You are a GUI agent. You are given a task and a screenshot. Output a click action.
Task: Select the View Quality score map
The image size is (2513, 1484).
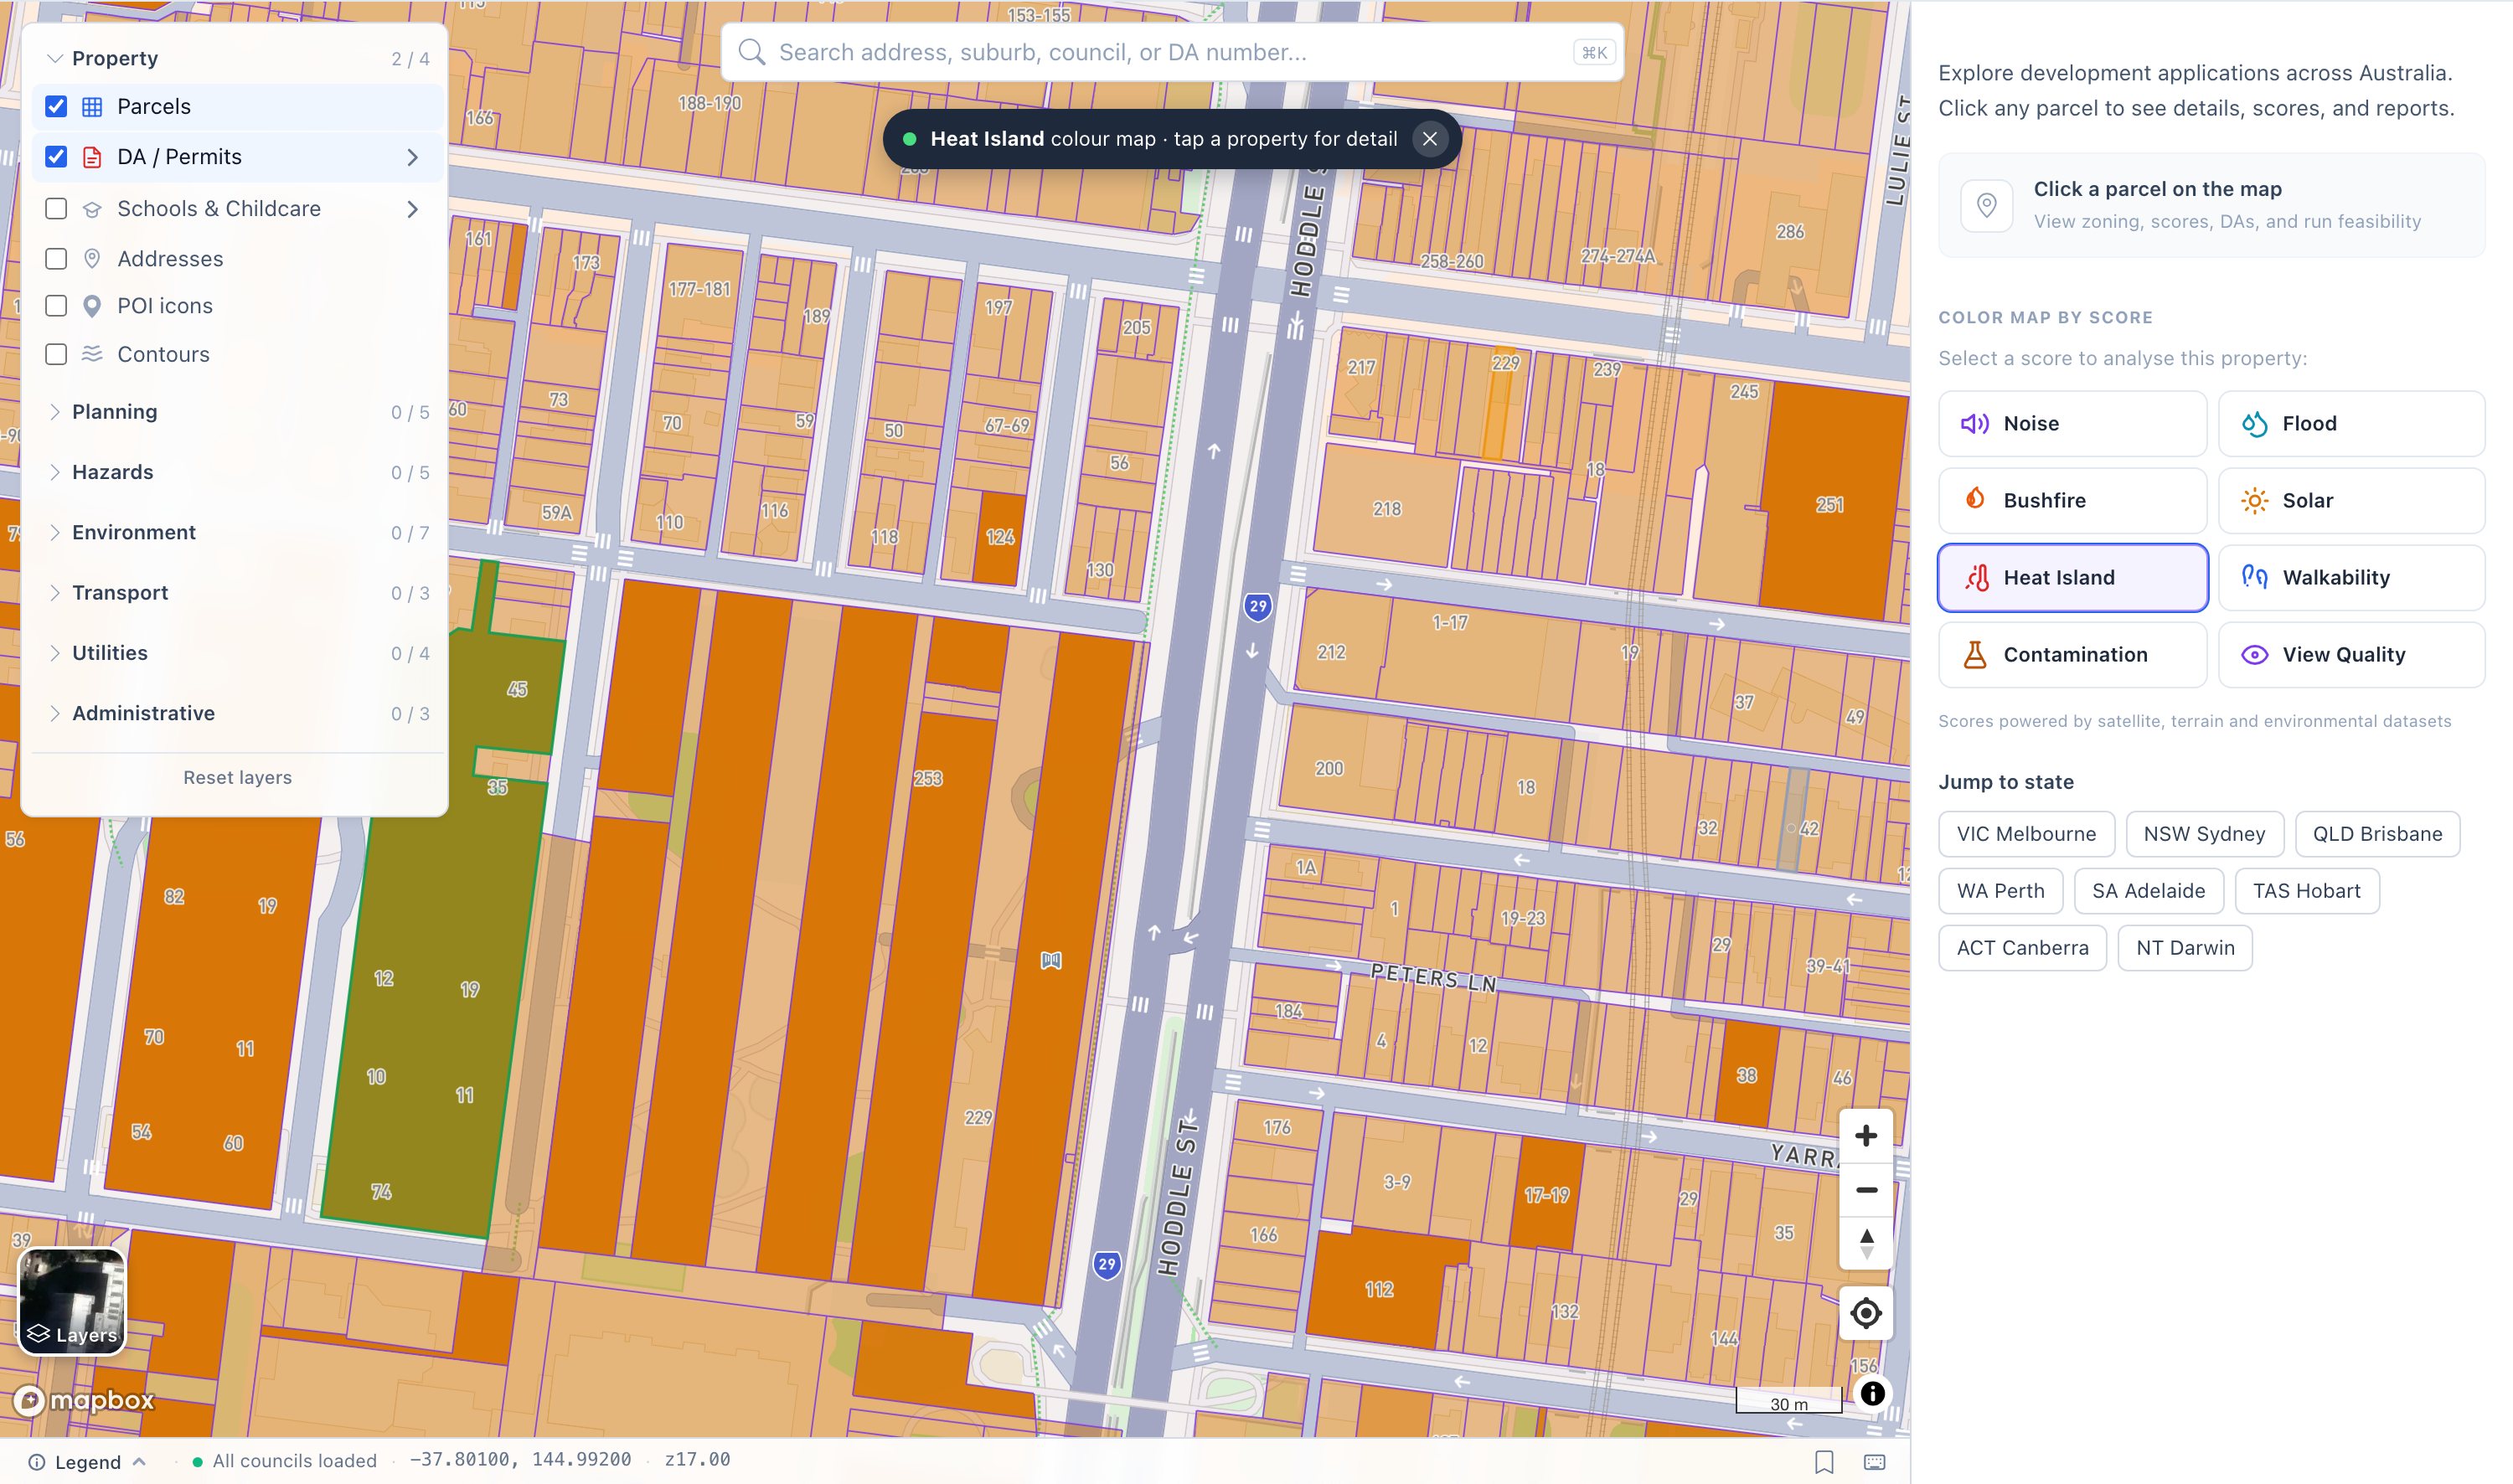point(2351,655)
